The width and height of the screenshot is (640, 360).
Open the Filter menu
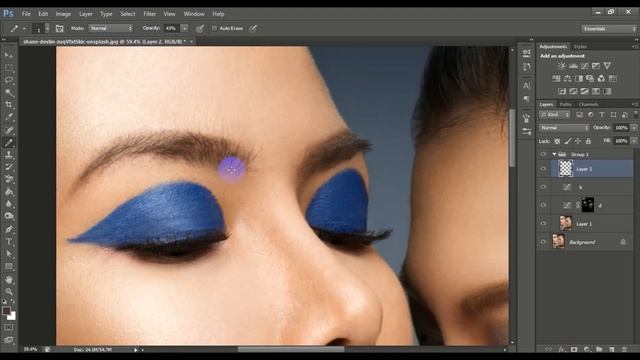point(150,14)
